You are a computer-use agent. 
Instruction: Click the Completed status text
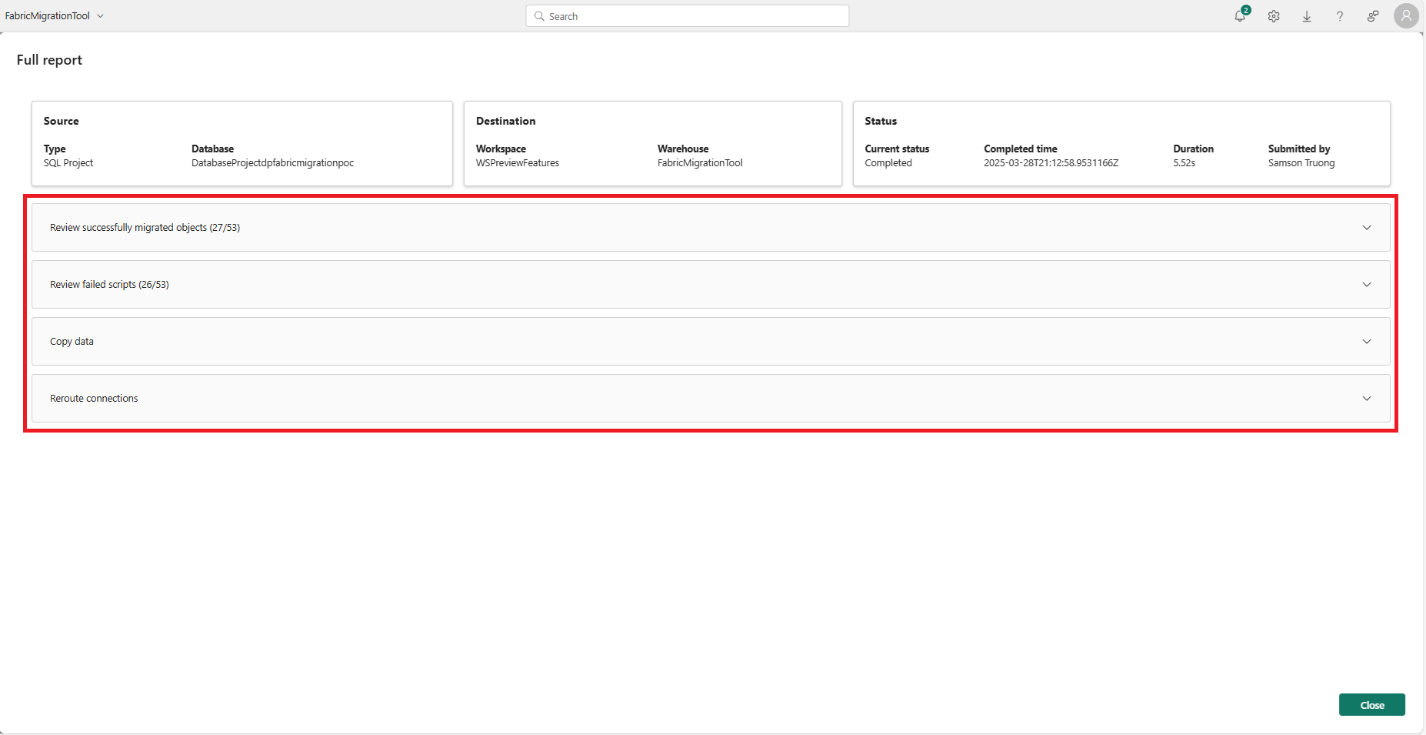pyautogui.click(x=889, y=162)
